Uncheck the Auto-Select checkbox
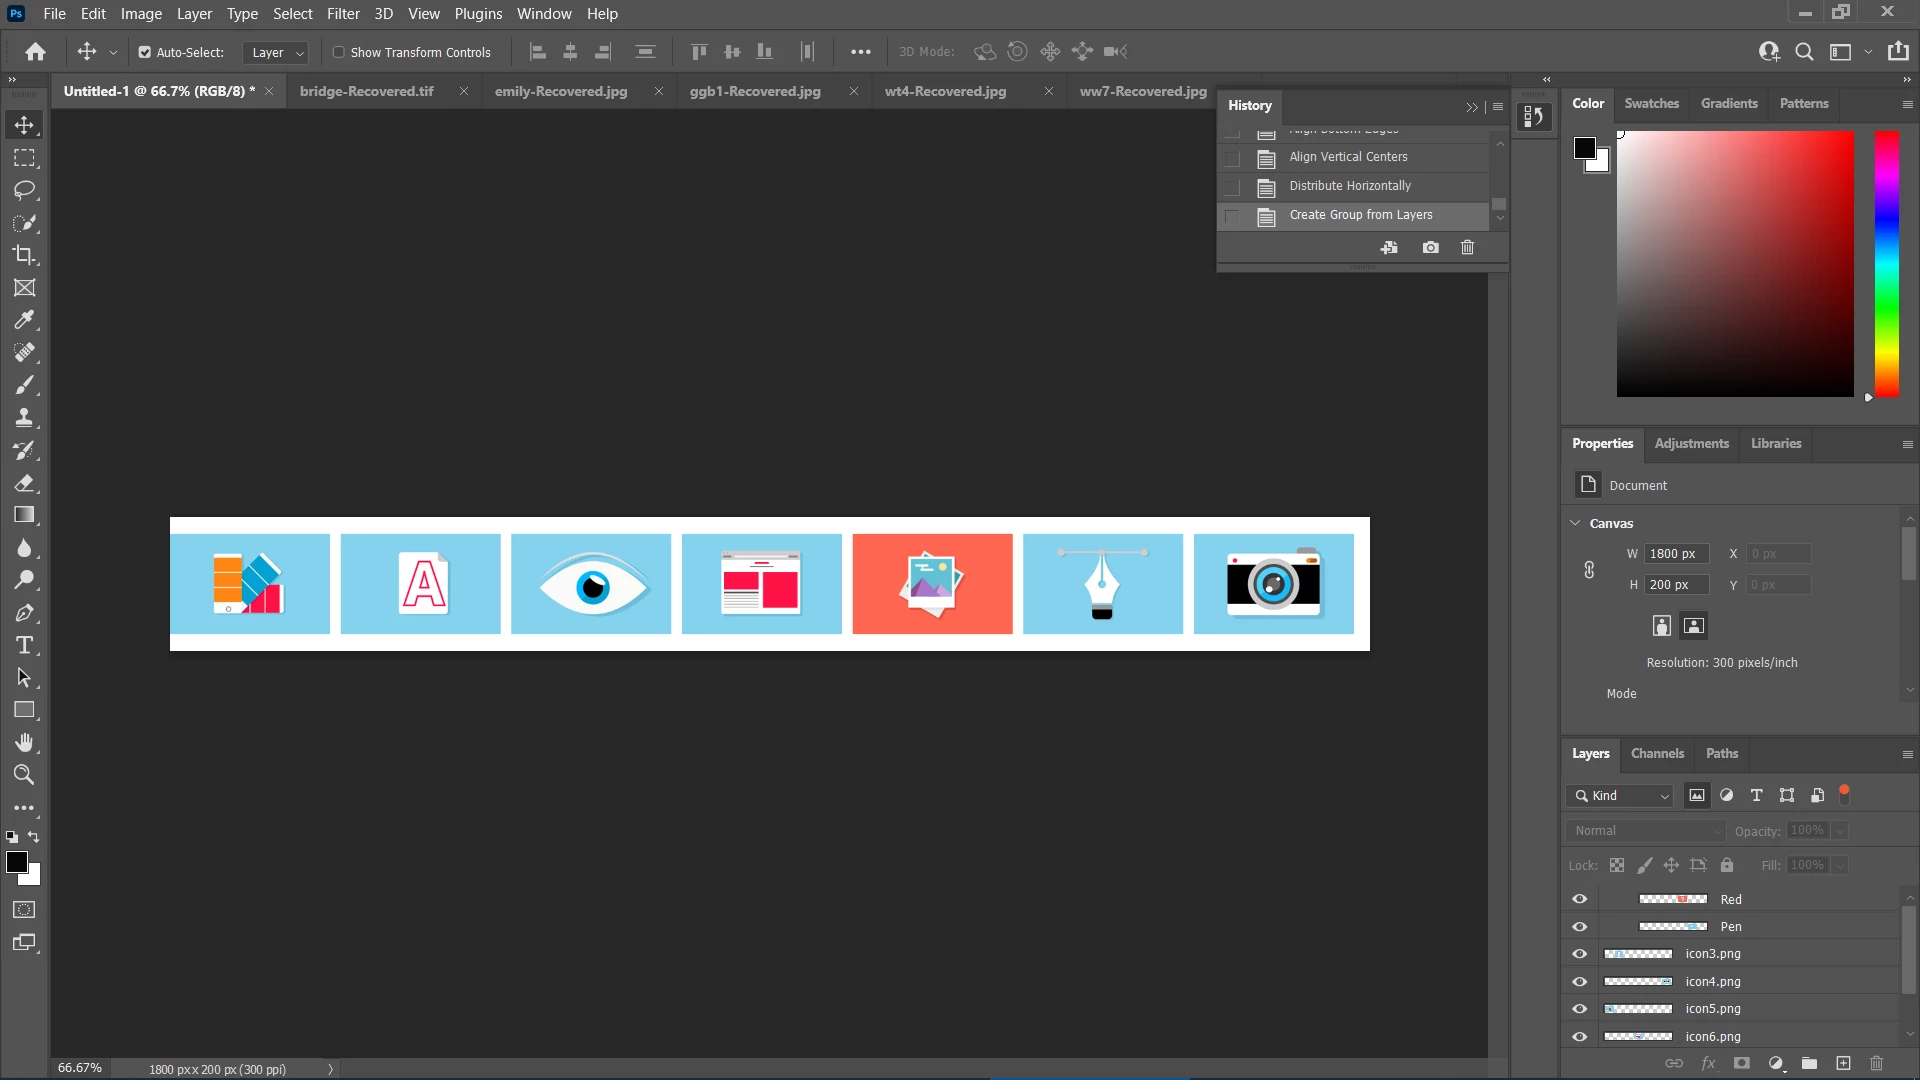The image size is (1920, 1080). coord(144,52)
